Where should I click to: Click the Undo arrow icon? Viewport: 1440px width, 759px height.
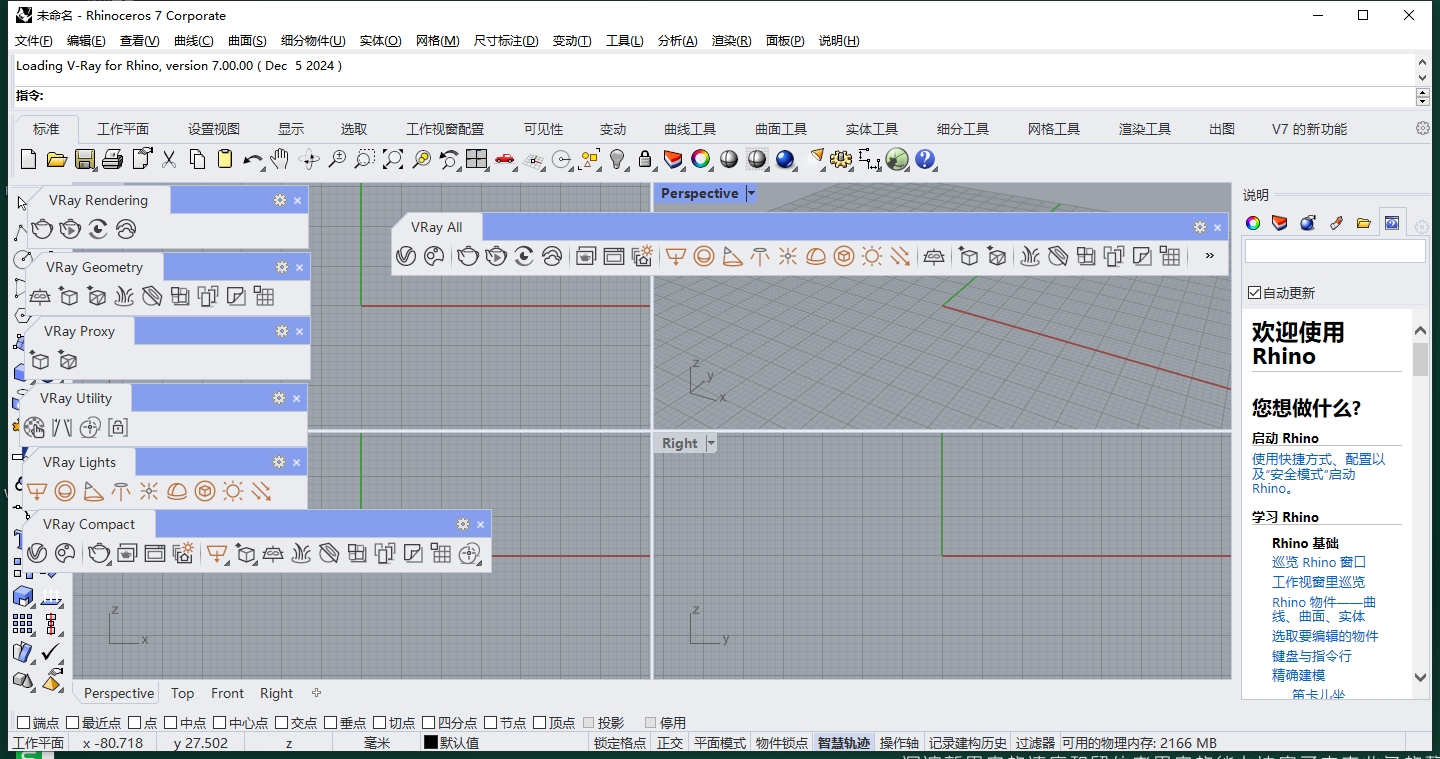(x=253, y=159)
